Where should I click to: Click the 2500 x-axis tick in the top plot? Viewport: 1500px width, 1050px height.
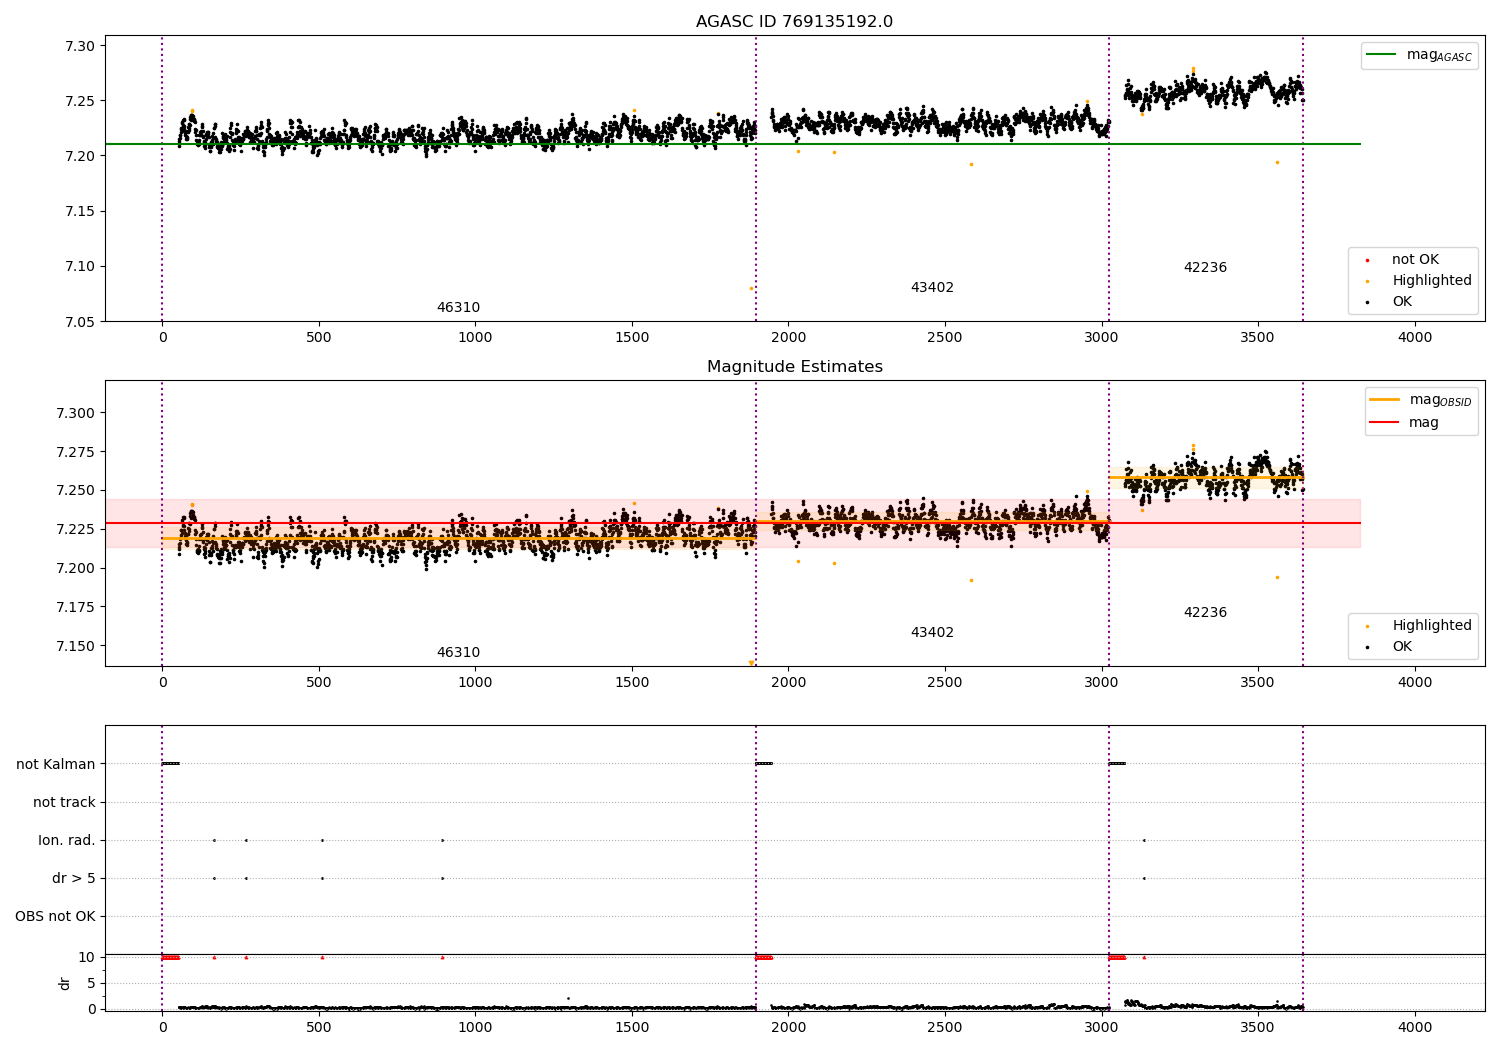coord(945,338)
